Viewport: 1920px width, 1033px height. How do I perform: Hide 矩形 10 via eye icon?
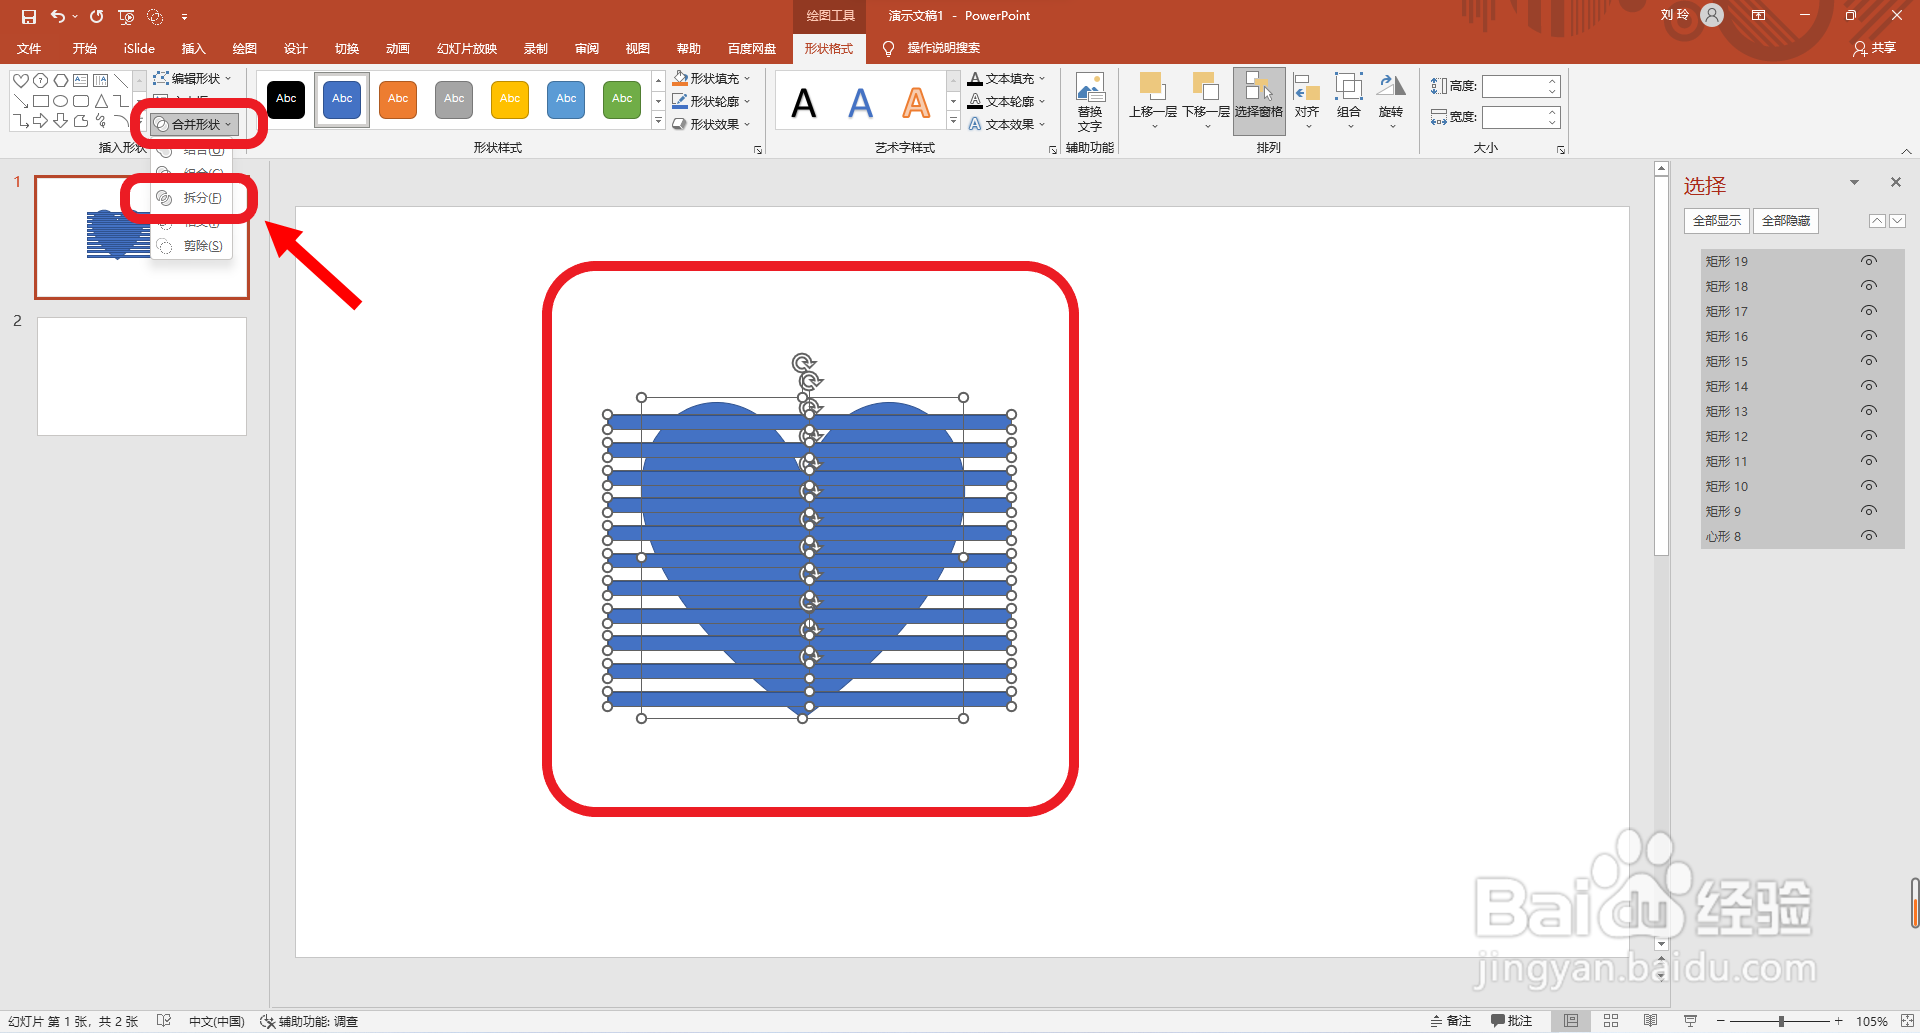[1868, 486]
